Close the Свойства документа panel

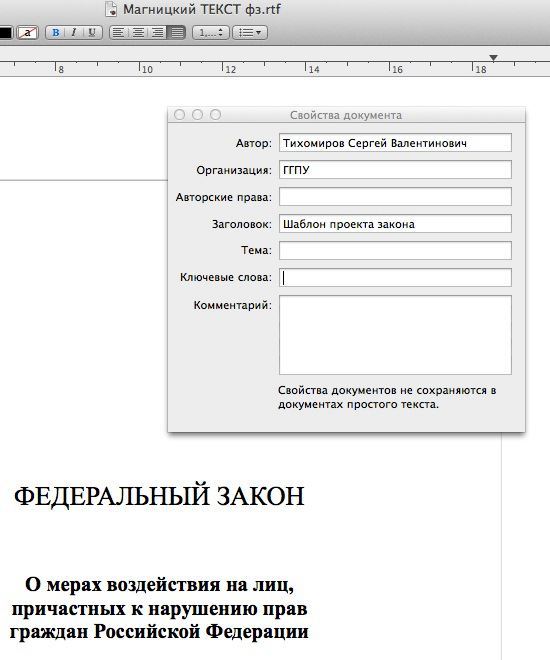click(x=179, y=114)
